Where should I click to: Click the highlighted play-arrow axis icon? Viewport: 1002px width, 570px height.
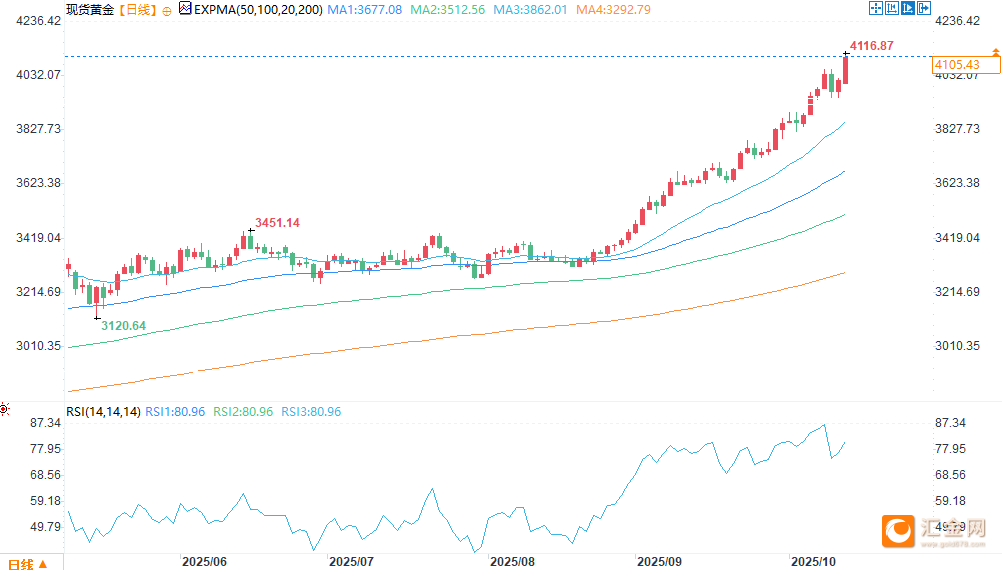[x=906, y=8]
